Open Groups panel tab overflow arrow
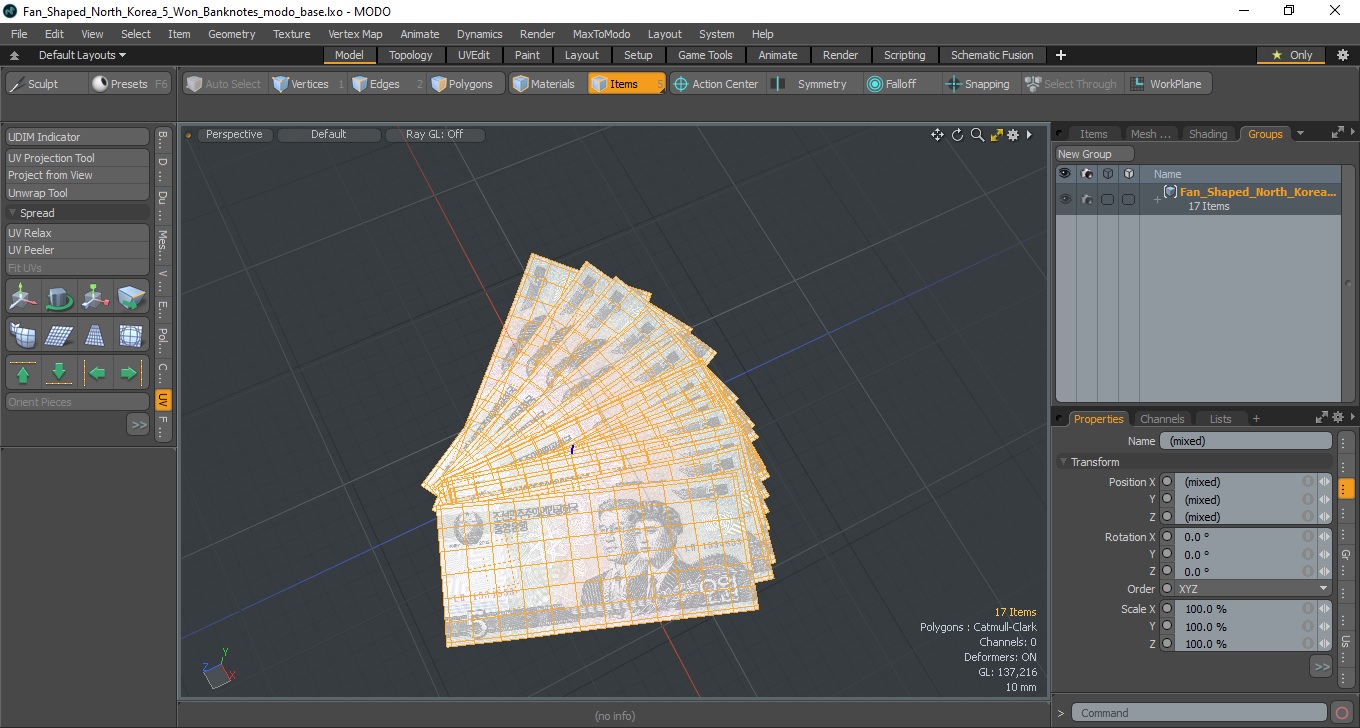The height and width of the screenshot is (728, 1360). tap(1300, 133)
